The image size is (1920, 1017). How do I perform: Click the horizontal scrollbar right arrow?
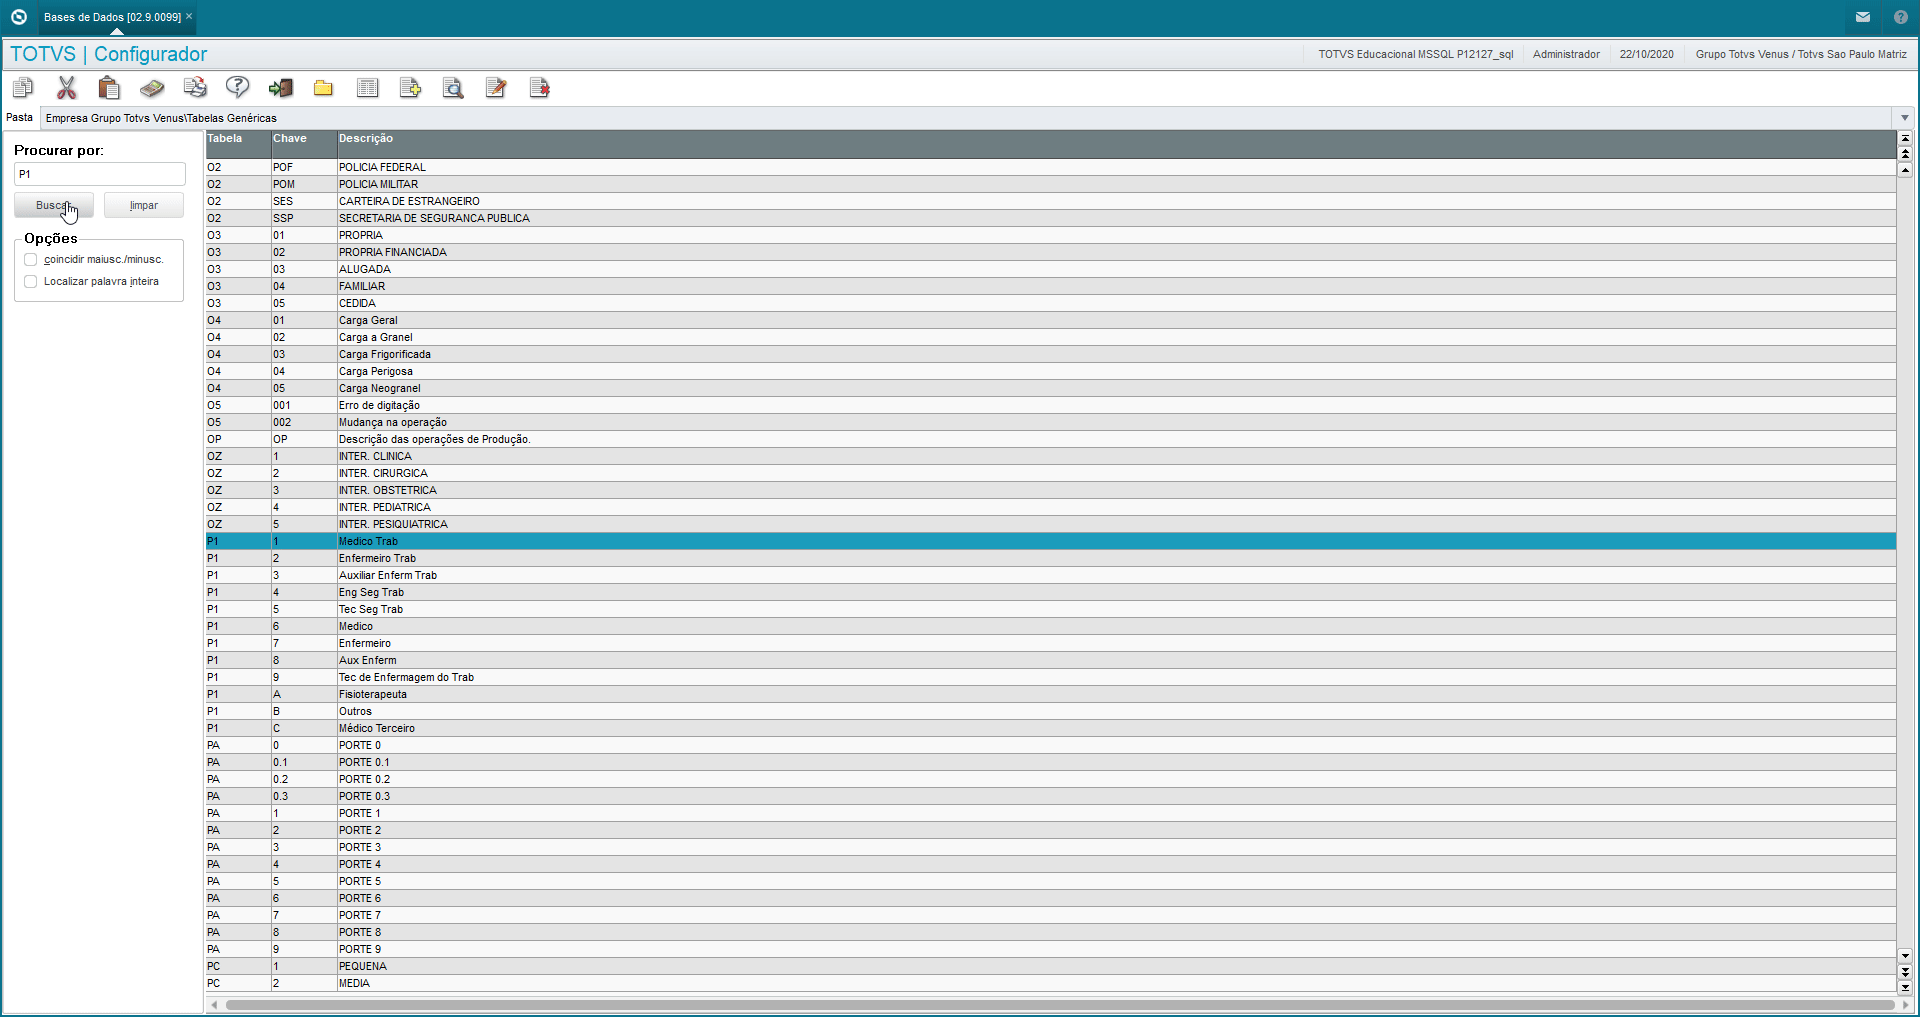tap(1905, 1005)
